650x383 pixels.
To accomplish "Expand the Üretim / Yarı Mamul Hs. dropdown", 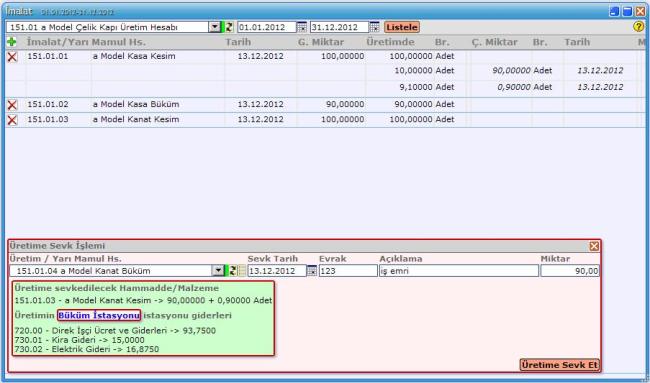I will coord(218,271).
